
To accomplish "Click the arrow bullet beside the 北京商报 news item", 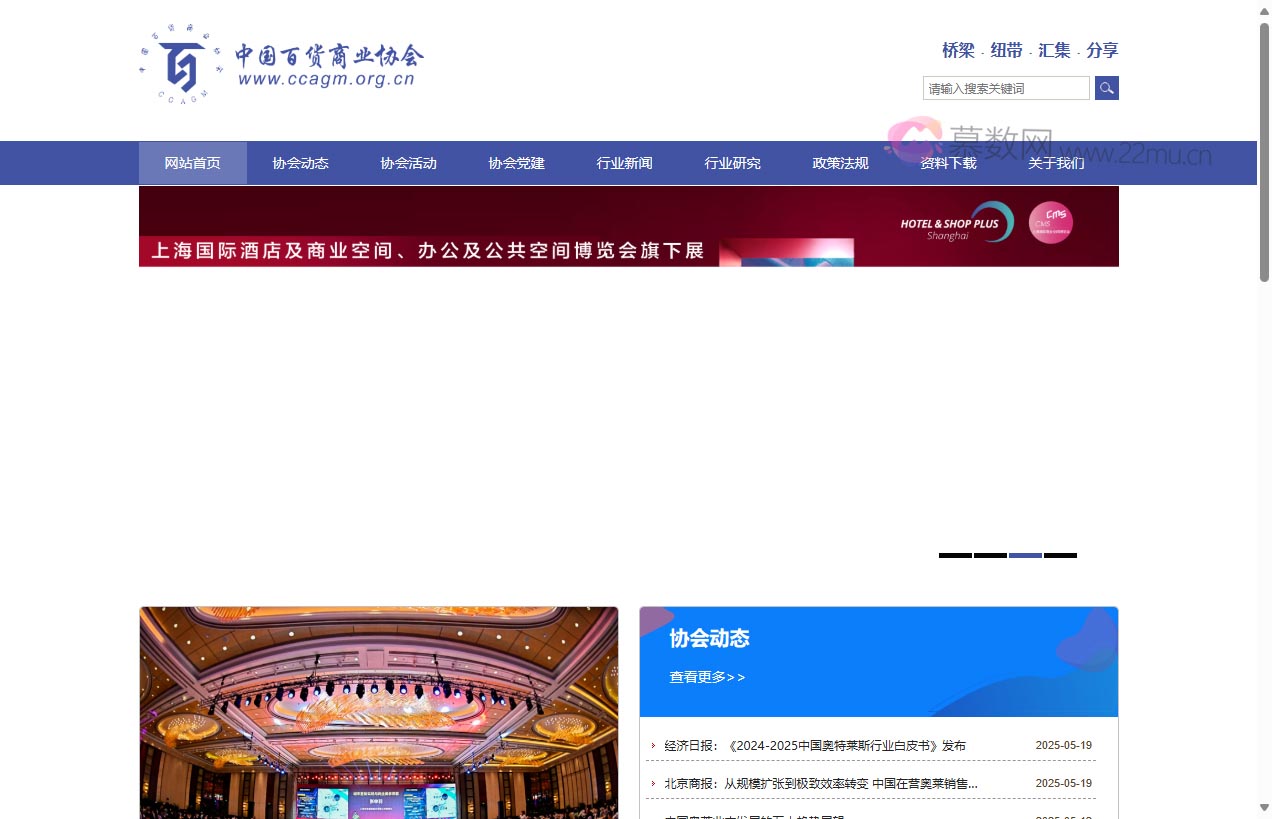I will pyautogui.click(x=654, y=784).
